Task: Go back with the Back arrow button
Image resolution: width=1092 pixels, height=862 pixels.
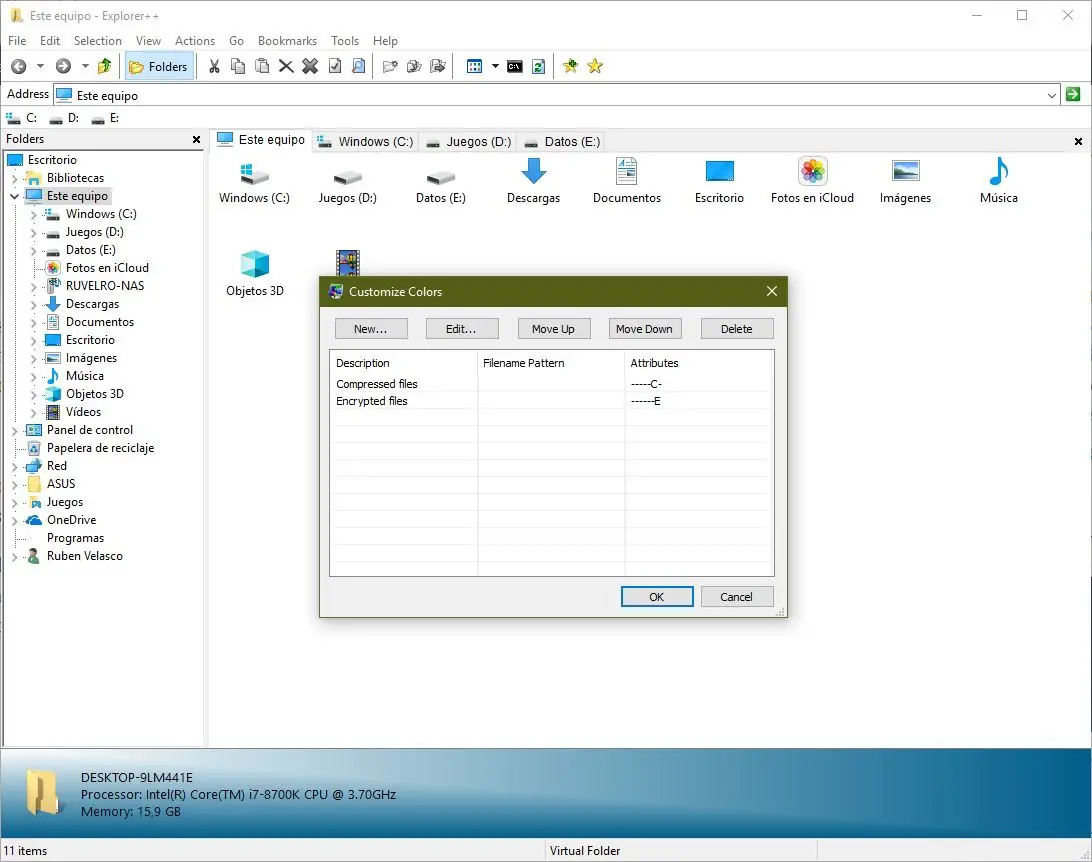Action: click(19, 66)
